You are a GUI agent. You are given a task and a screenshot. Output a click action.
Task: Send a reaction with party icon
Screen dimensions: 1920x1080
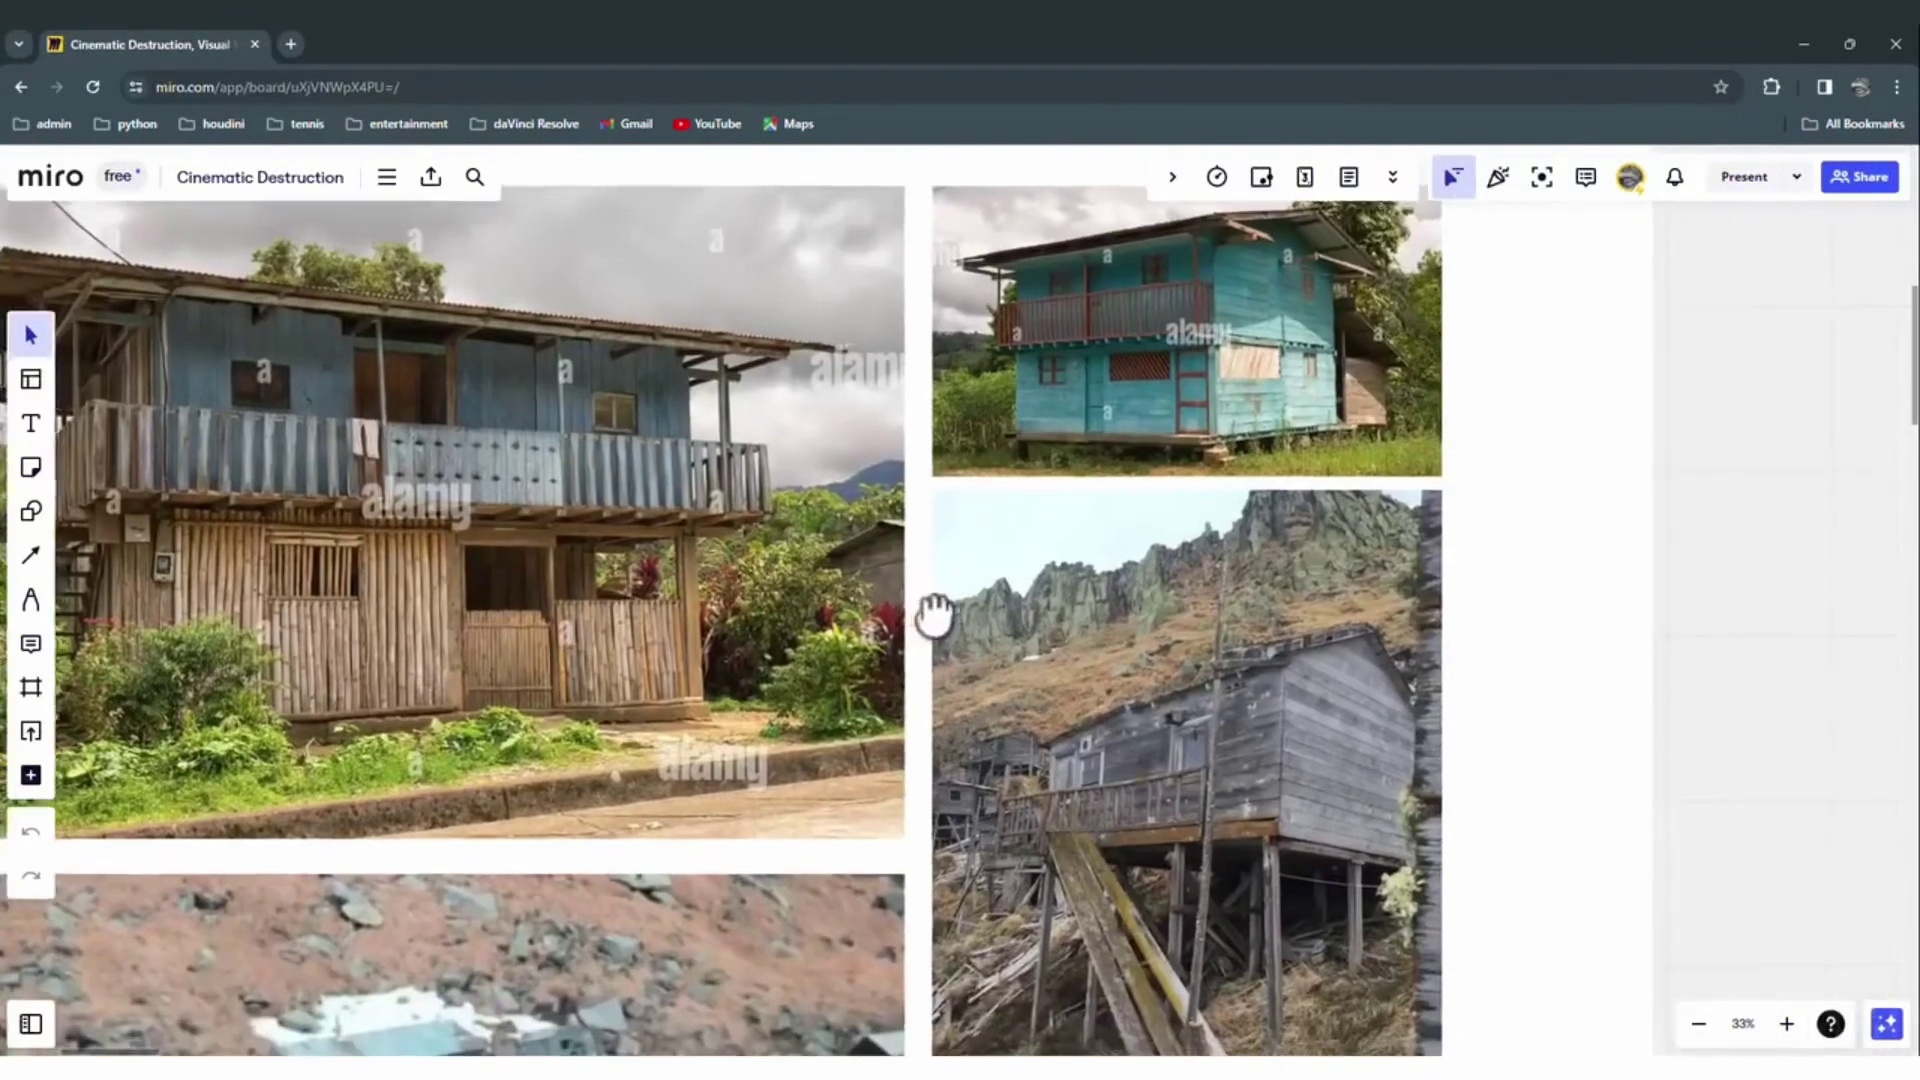pyautogui.click(x=1498, y=177)
